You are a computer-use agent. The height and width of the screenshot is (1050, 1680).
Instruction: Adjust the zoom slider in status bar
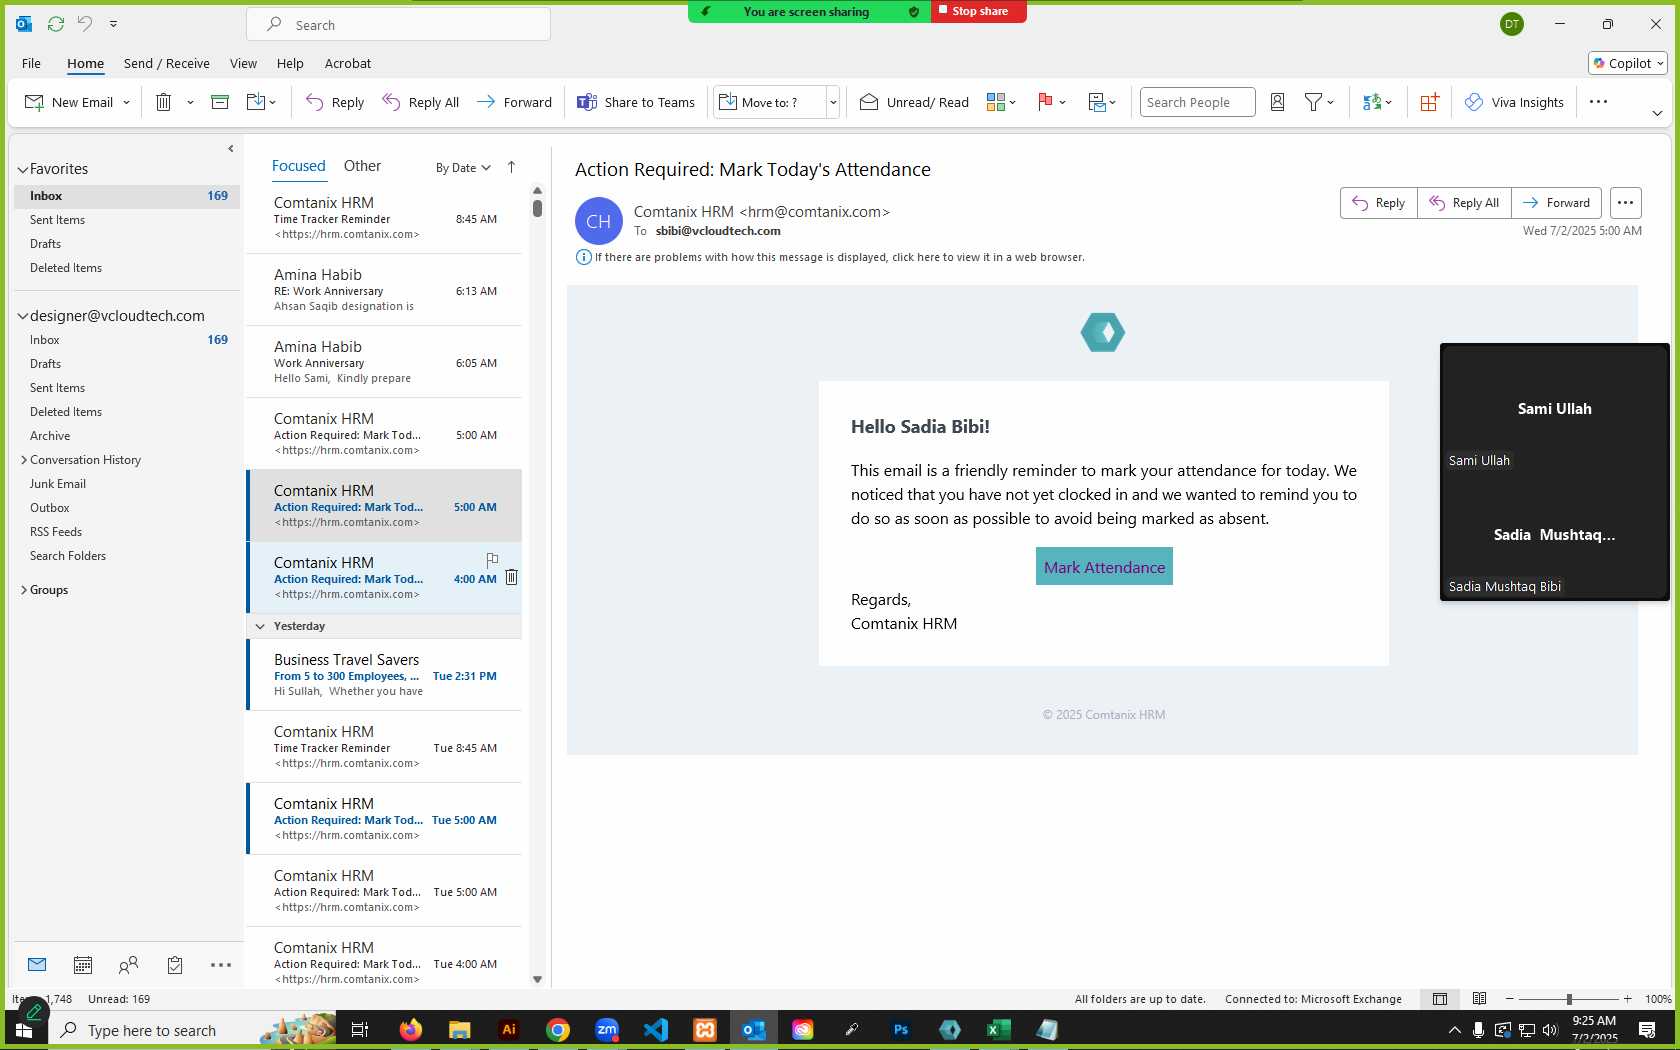[1568, 999]
